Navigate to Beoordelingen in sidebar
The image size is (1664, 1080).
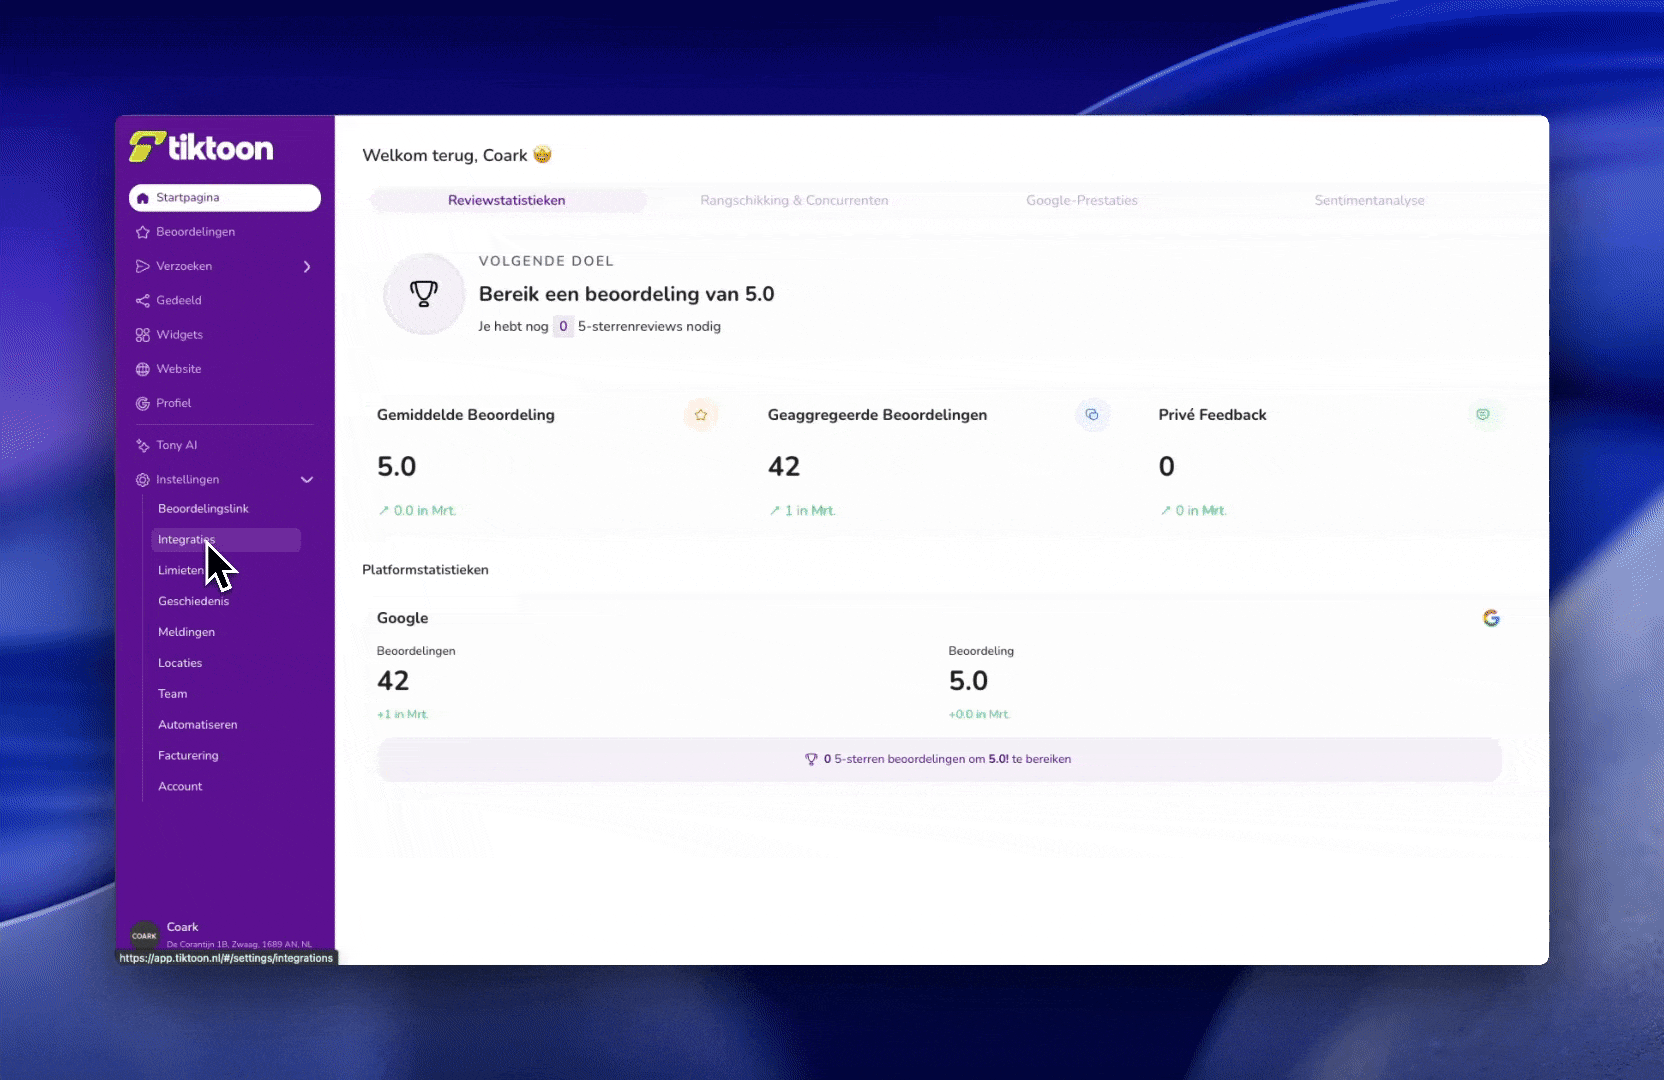click(x=195, y=232)
